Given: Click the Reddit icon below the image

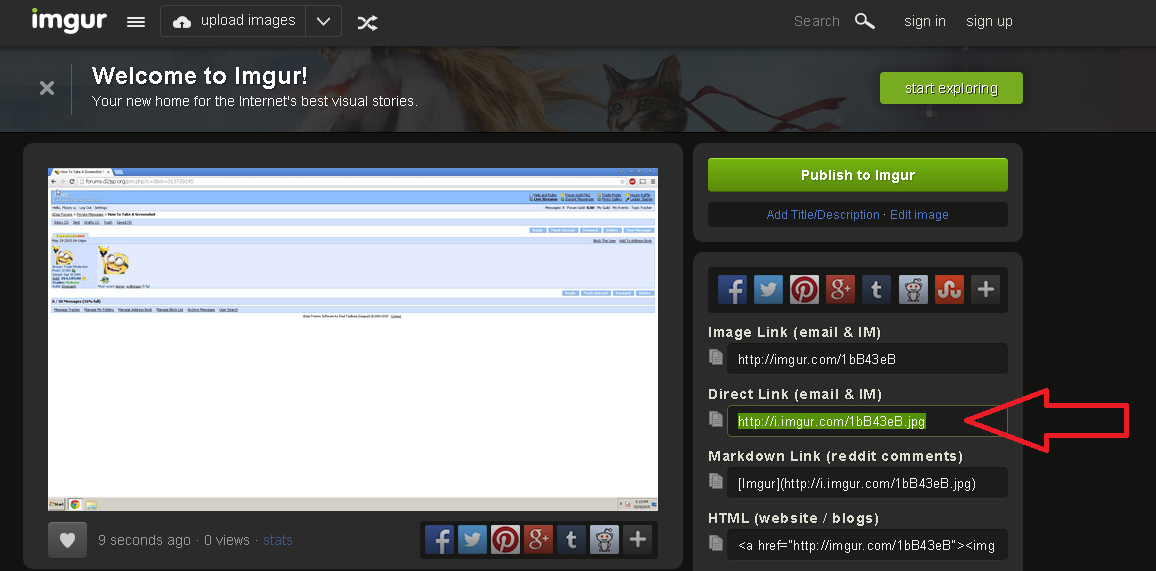Looking at the screenshot, I should [x=605, y=540].
